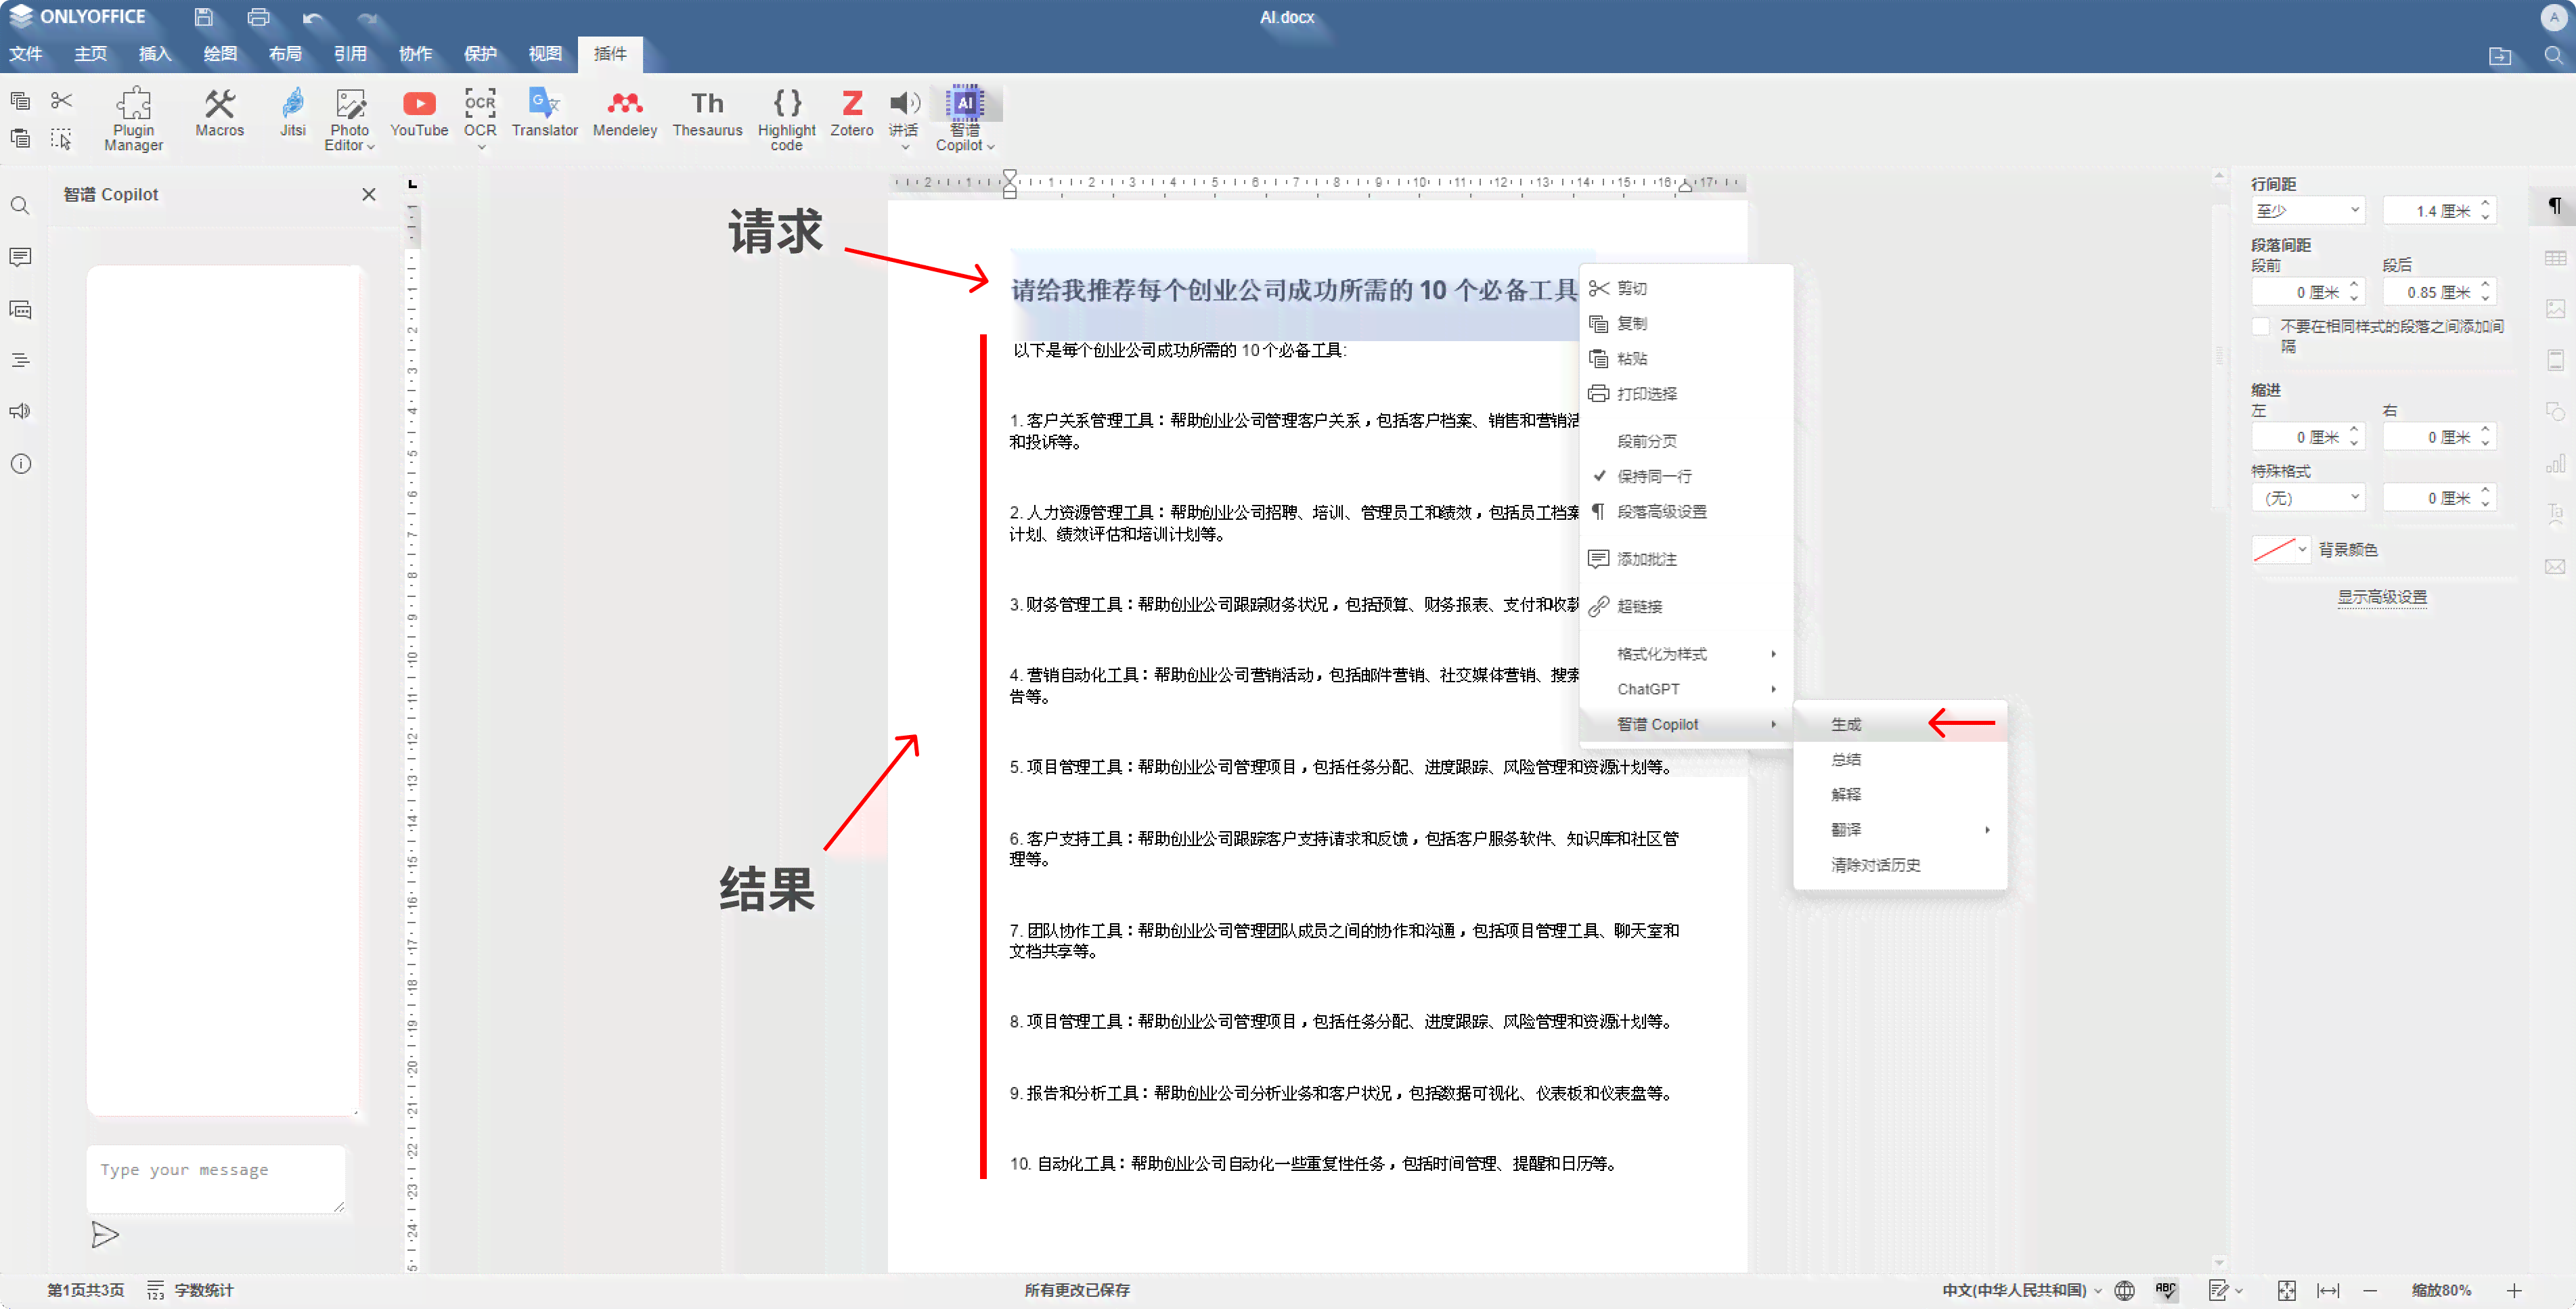Open the 中文(中华人民共和国) language dropdown
2576x1309 pixels.
click(x=2022, y=1290)
